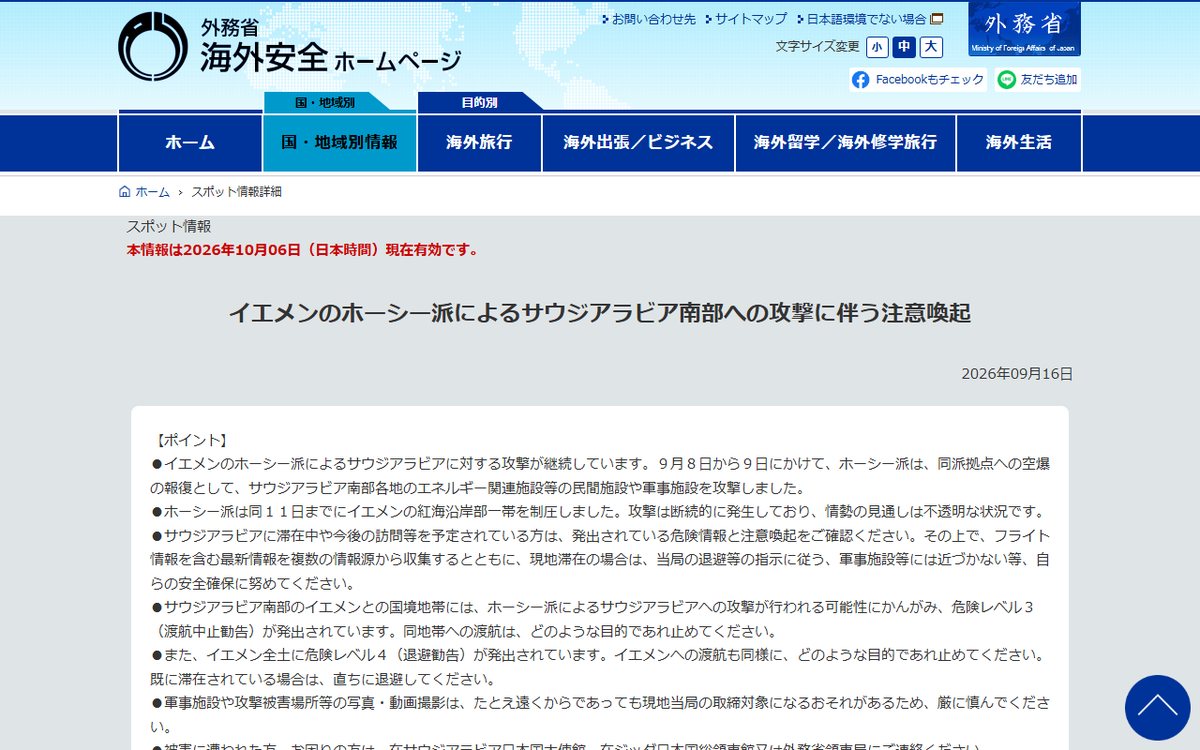Image resolution: width=1200 pixels, height=750 pixels.
Task: Open the 外務省 Ministry of Foreign Affairs banner
Action: [1024, 29]
